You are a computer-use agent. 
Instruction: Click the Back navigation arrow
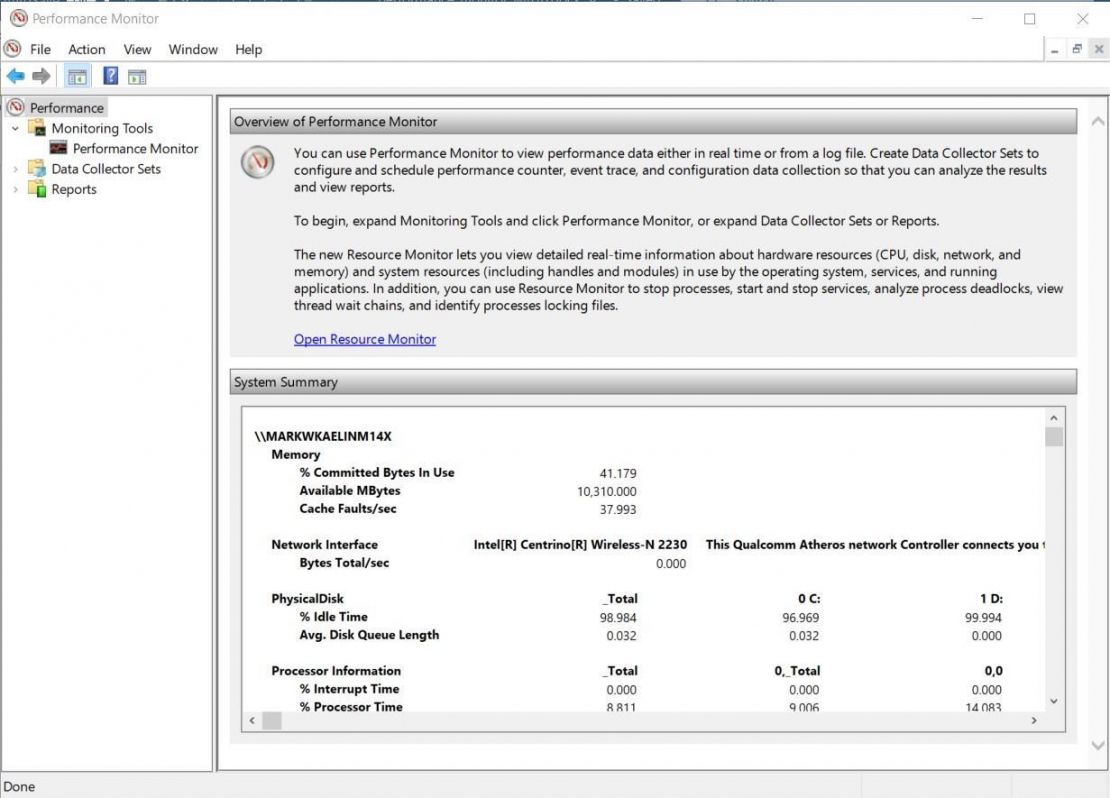coord(16,76)
